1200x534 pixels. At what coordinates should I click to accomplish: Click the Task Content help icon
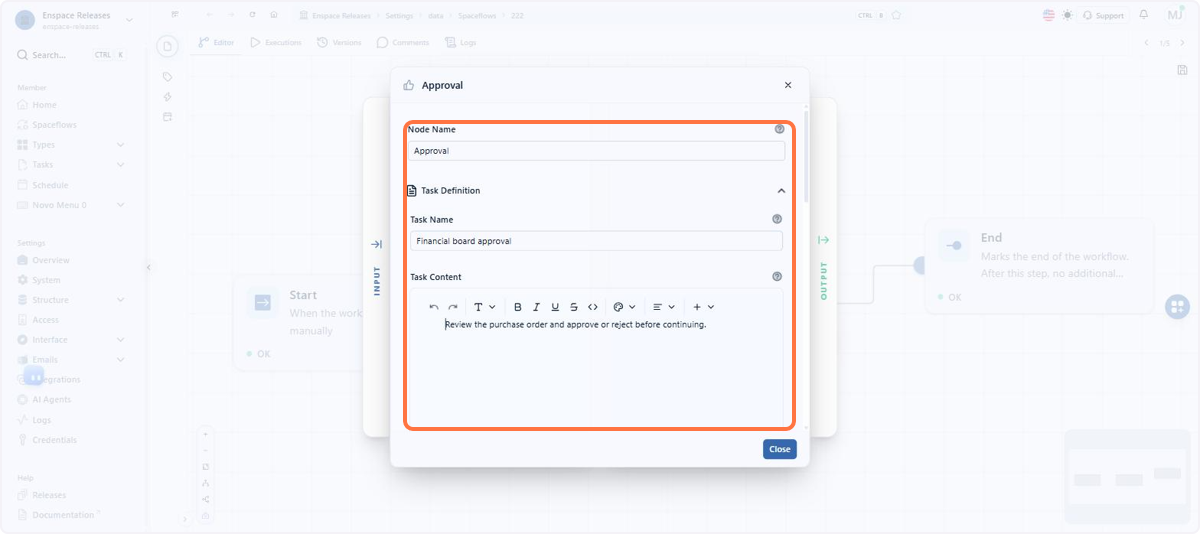pos(777,277)
